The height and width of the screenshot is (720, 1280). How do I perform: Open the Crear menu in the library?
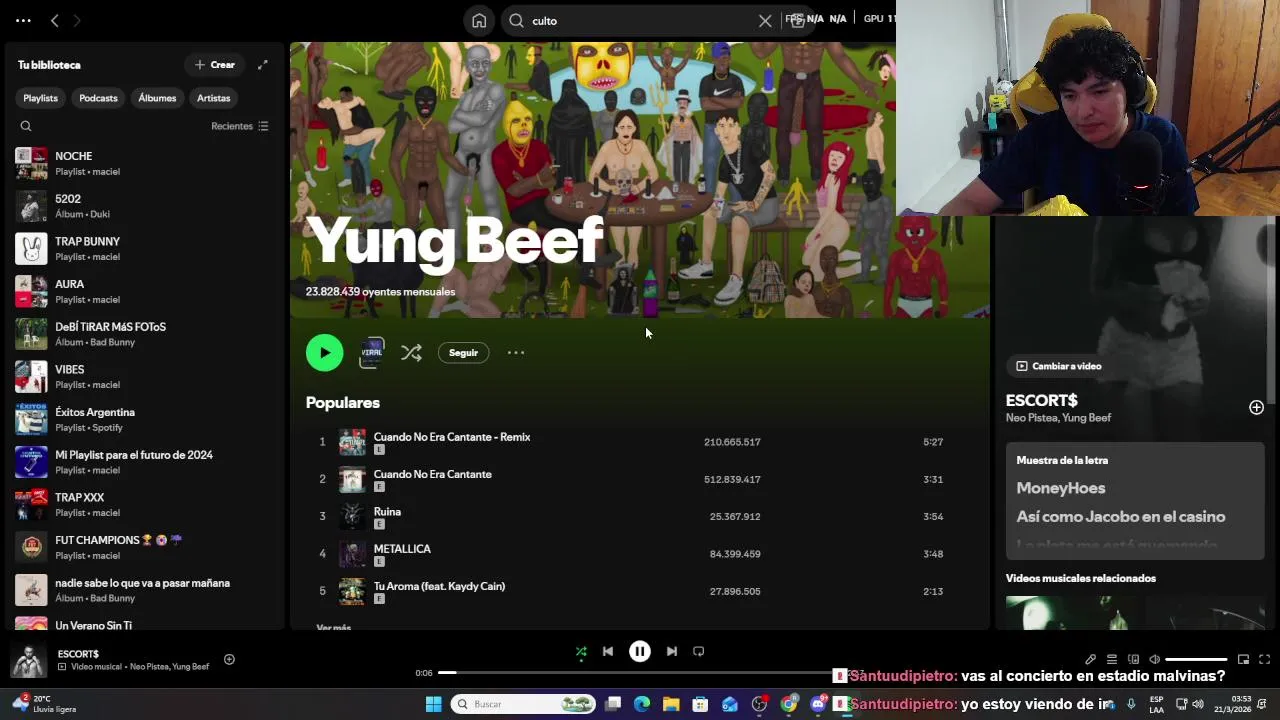[215, 65]
